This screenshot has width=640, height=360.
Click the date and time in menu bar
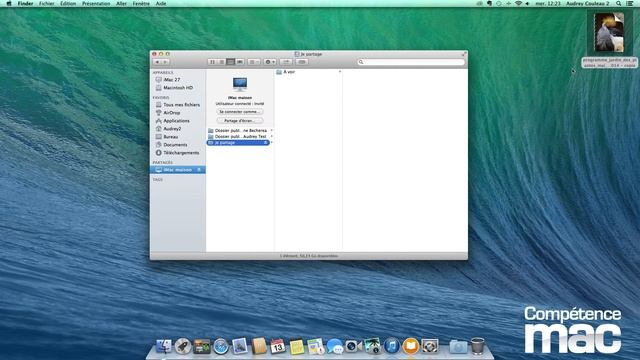coord(548,3)
